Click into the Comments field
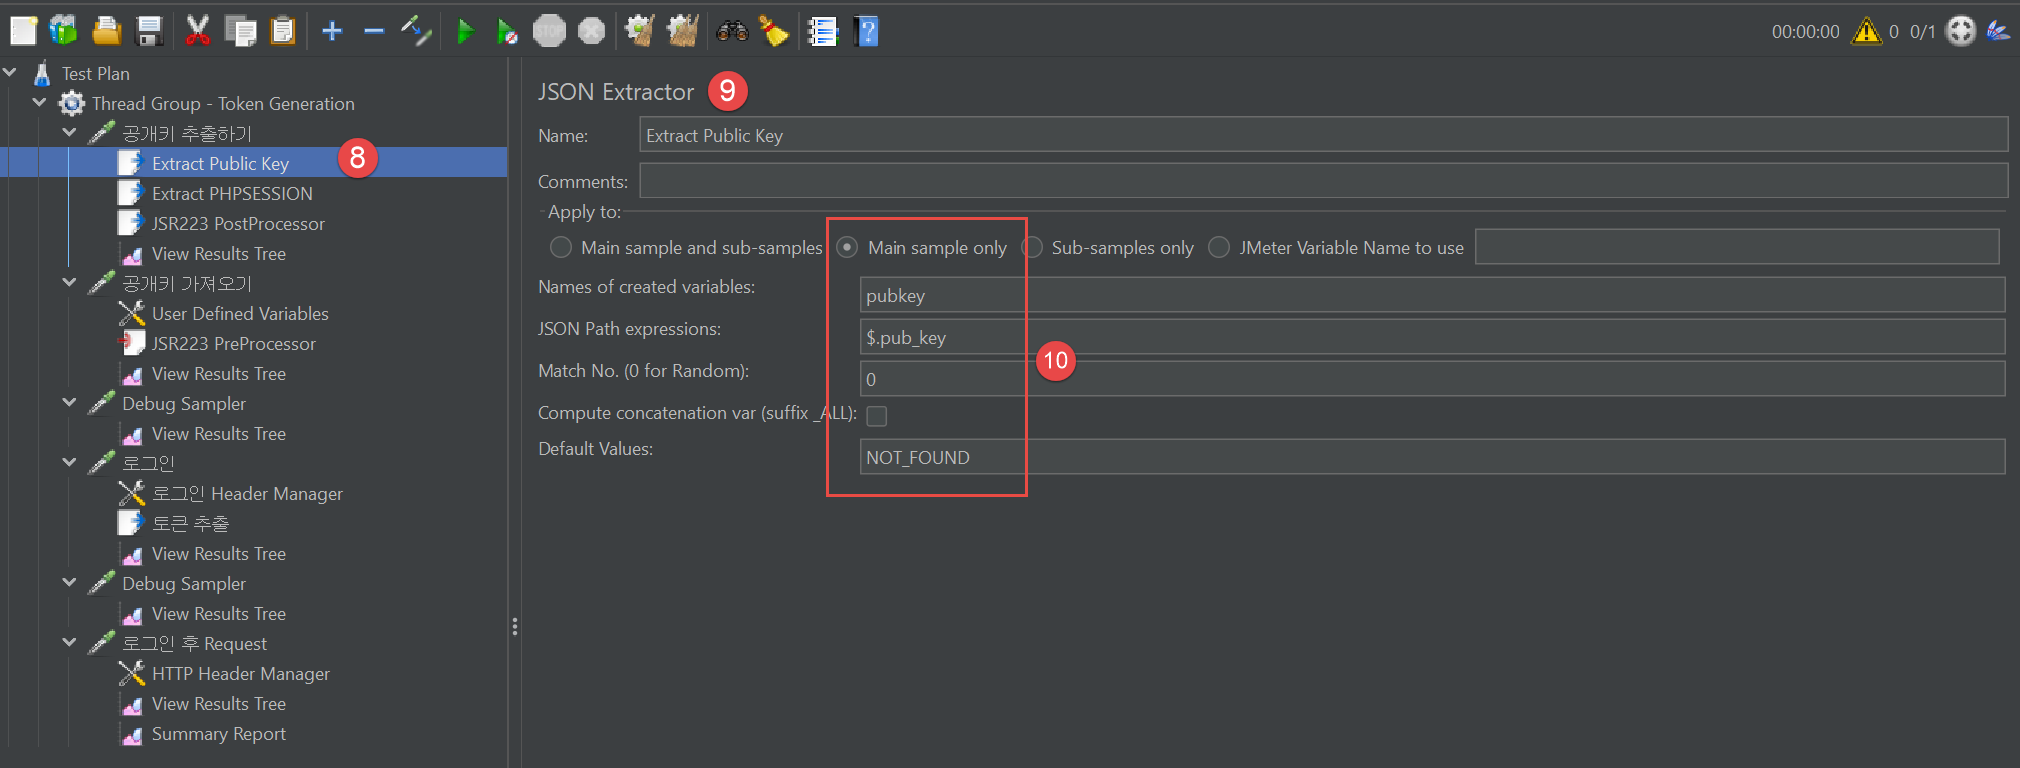2020x768 pixels. tap(1323, 181)
